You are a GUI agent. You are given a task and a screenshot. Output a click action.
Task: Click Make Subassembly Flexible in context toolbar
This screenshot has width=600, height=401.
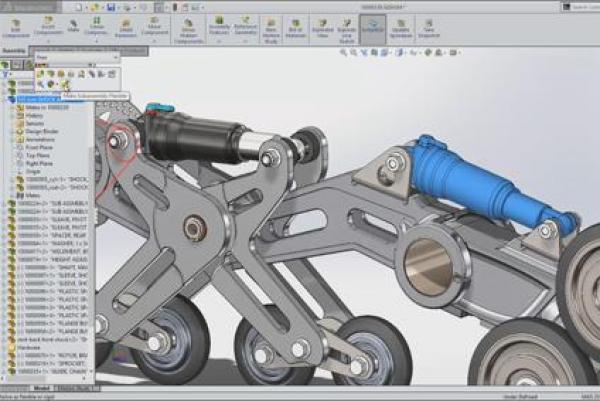point(65,85)
